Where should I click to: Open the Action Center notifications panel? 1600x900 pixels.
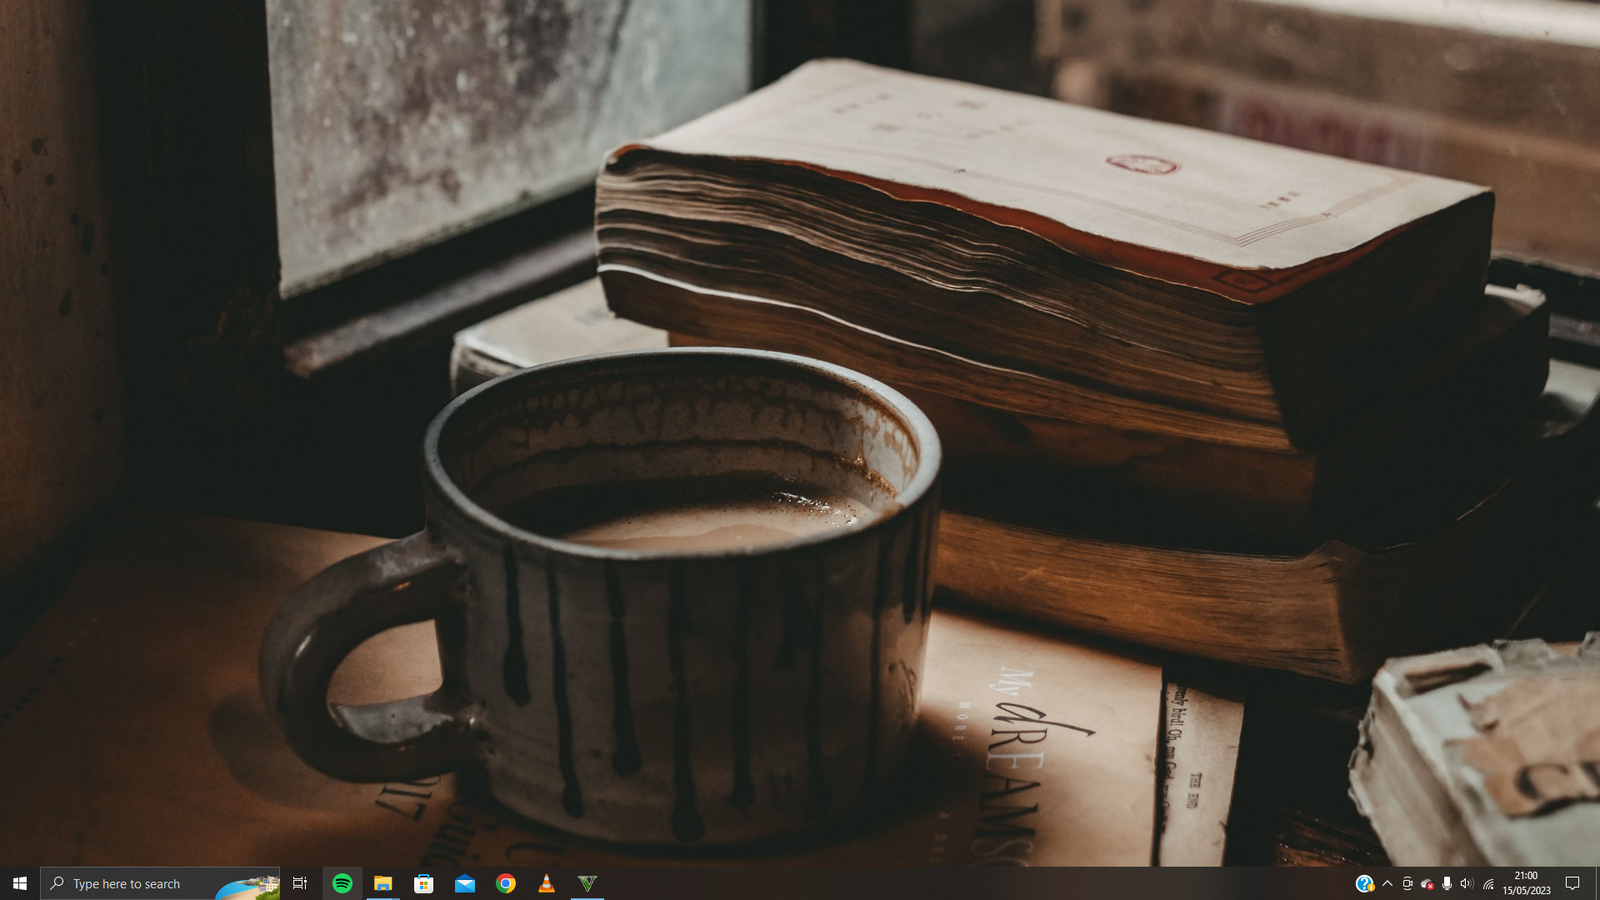(x=1572, y=883)
